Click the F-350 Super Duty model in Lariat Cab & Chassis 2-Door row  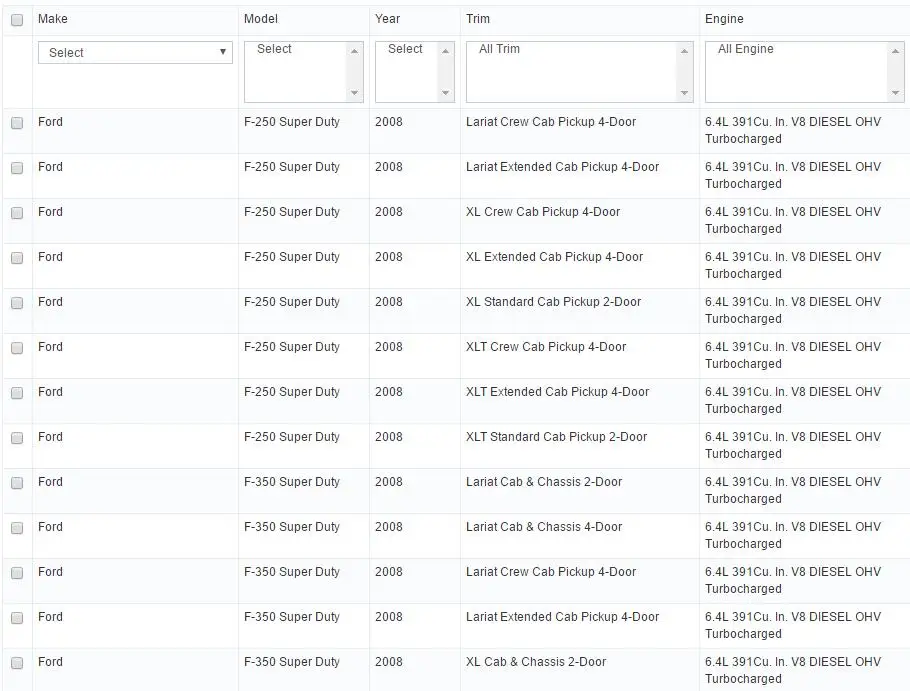(291, 482)
